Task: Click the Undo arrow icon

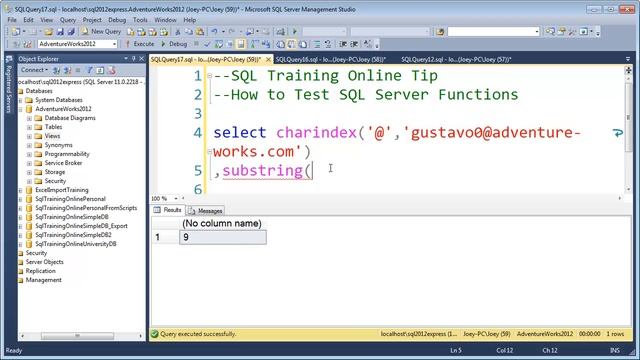Action: click(214, 31)
